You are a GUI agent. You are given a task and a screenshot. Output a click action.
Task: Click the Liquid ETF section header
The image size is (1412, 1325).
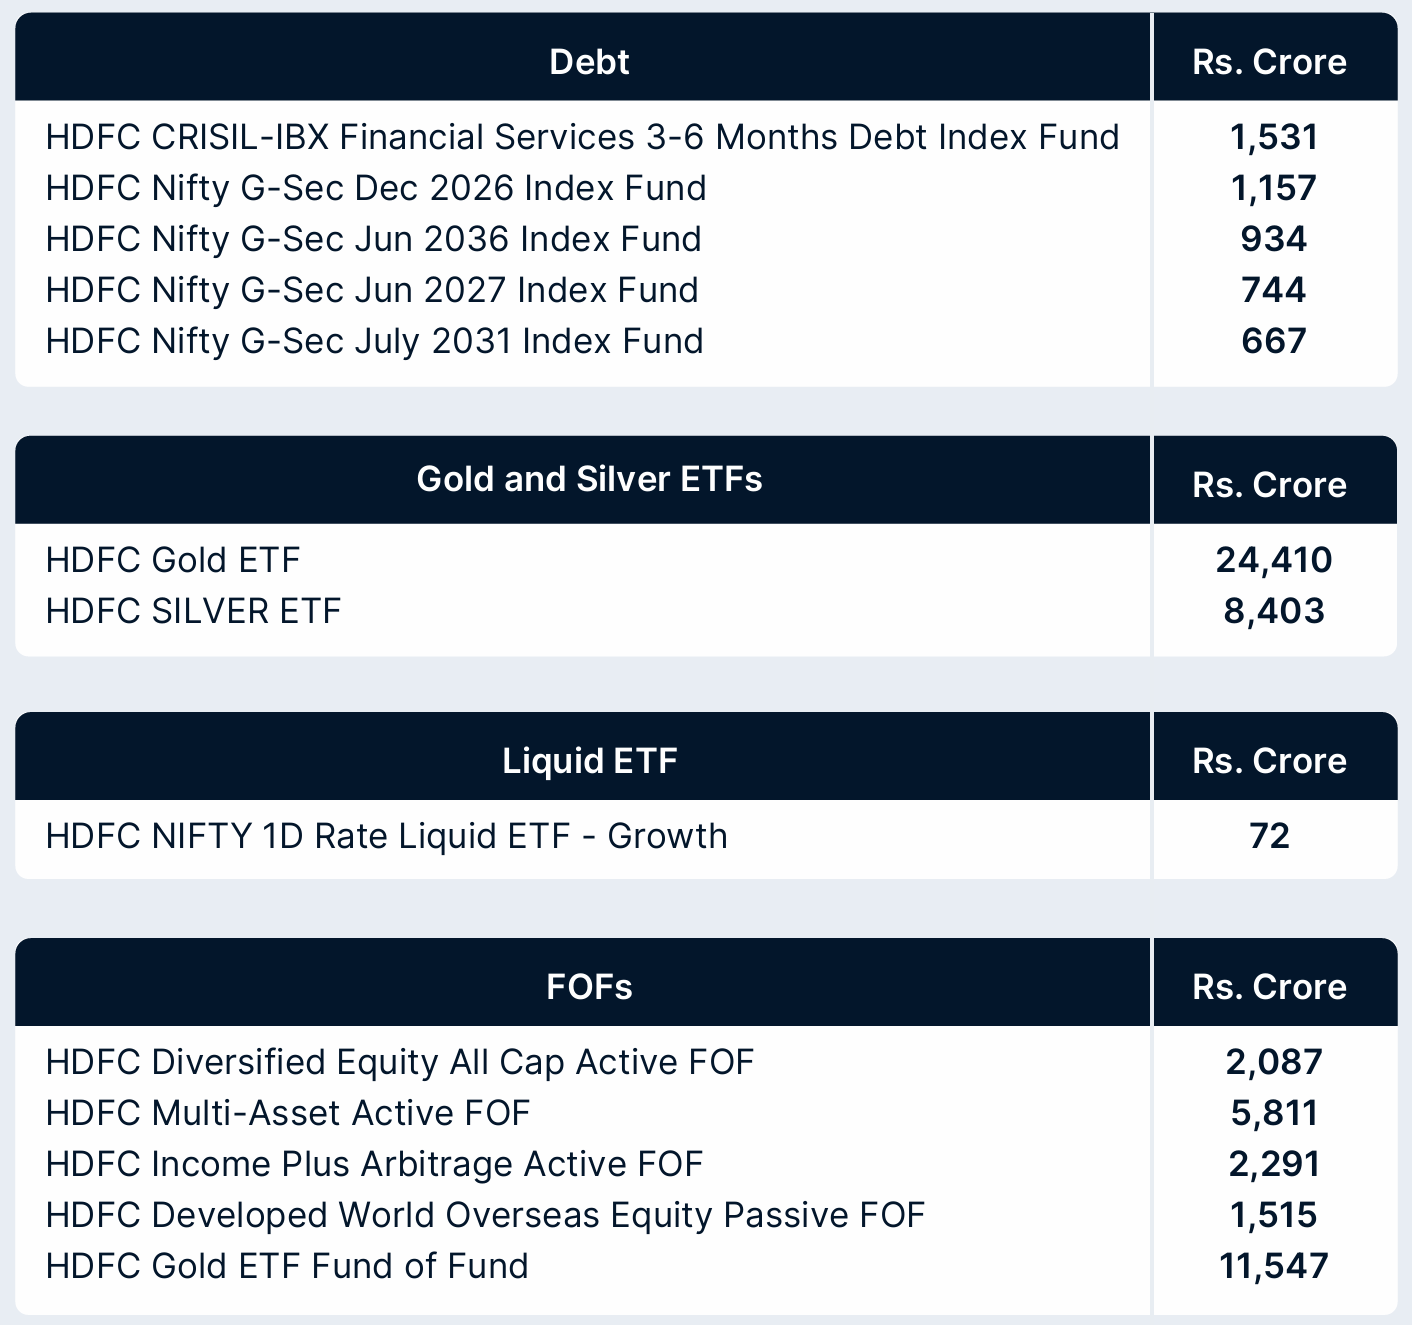click(x=589, y=761)
